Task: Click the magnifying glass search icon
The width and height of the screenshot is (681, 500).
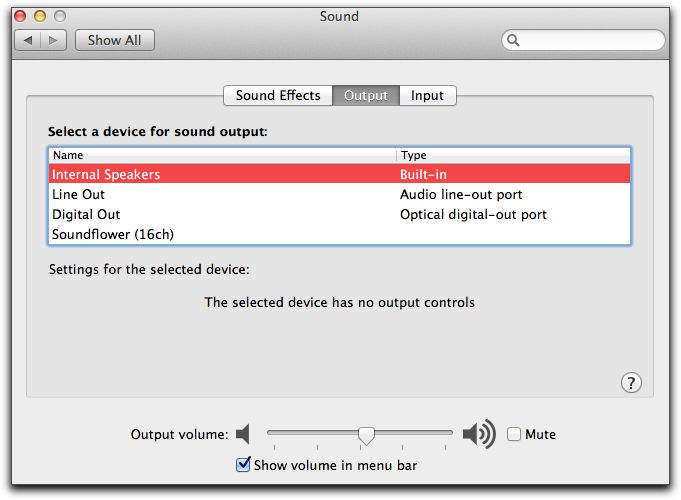Action: pos(513,40)
